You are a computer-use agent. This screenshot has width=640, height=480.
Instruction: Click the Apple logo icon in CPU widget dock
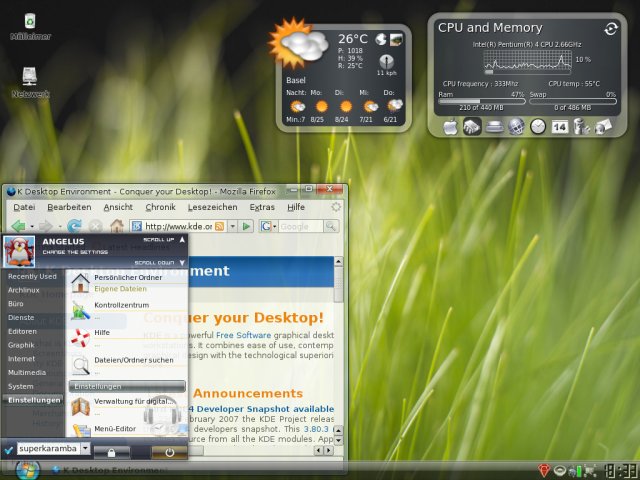[450, 127]
